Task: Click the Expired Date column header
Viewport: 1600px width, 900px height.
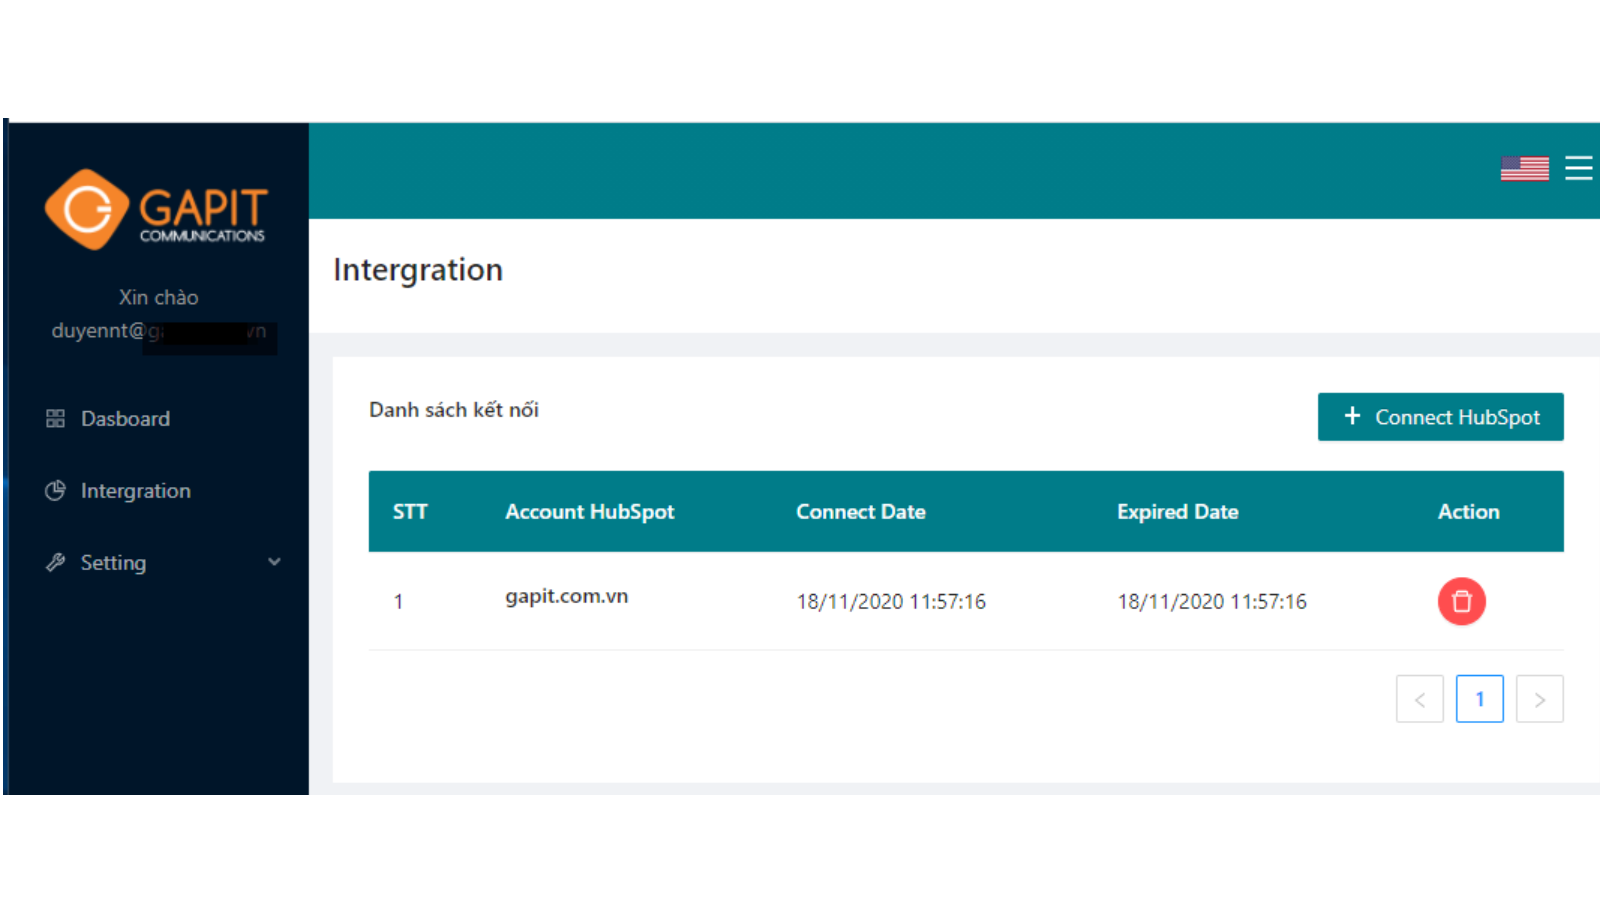Action: [x=1177, y=511]
